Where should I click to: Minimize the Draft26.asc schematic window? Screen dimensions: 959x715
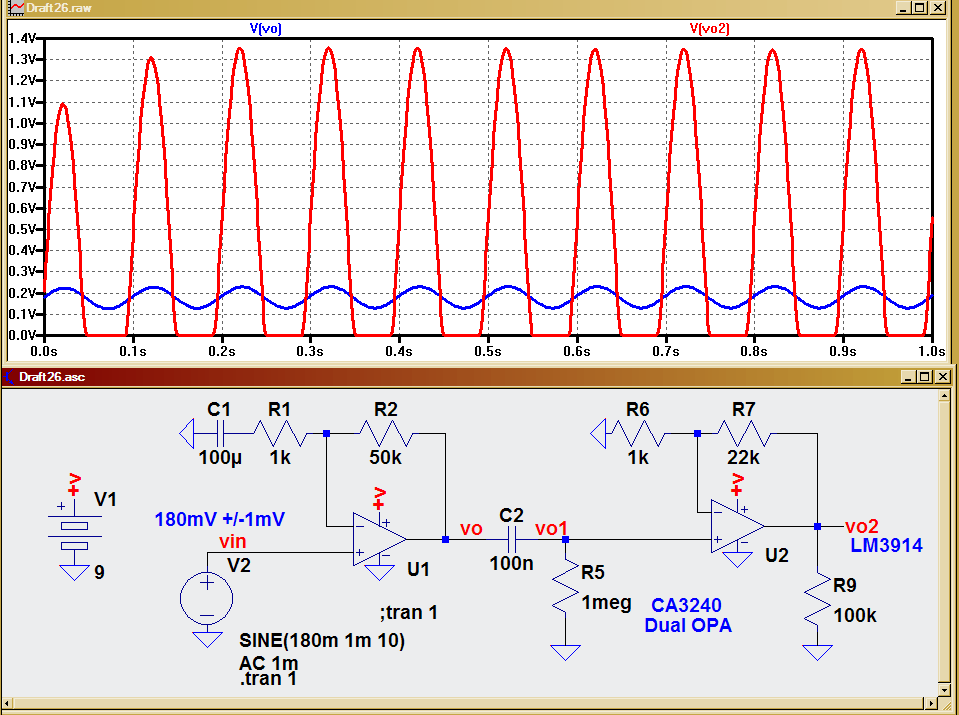[908, 377]
